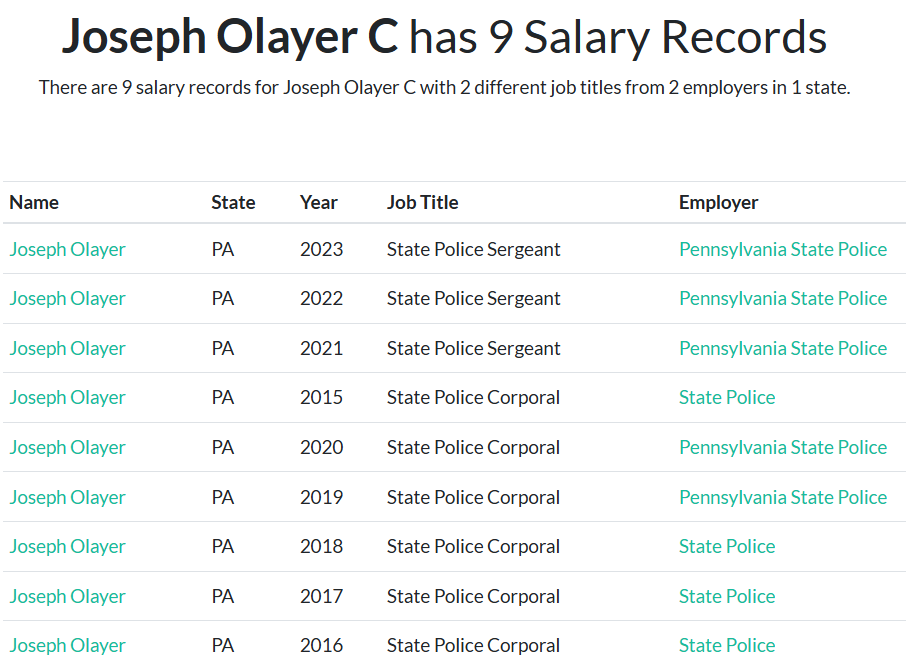This screenshot has height=667, width=906.
Task: Open Joseph Olayer name link for 2022
Action: (68, 298)
